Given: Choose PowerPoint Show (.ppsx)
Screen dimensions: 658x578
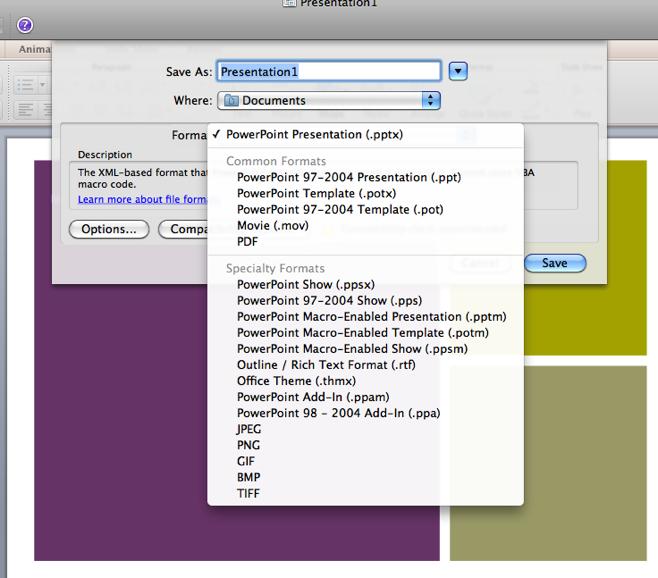Looking at the screenshot, I should coord(365,285).
